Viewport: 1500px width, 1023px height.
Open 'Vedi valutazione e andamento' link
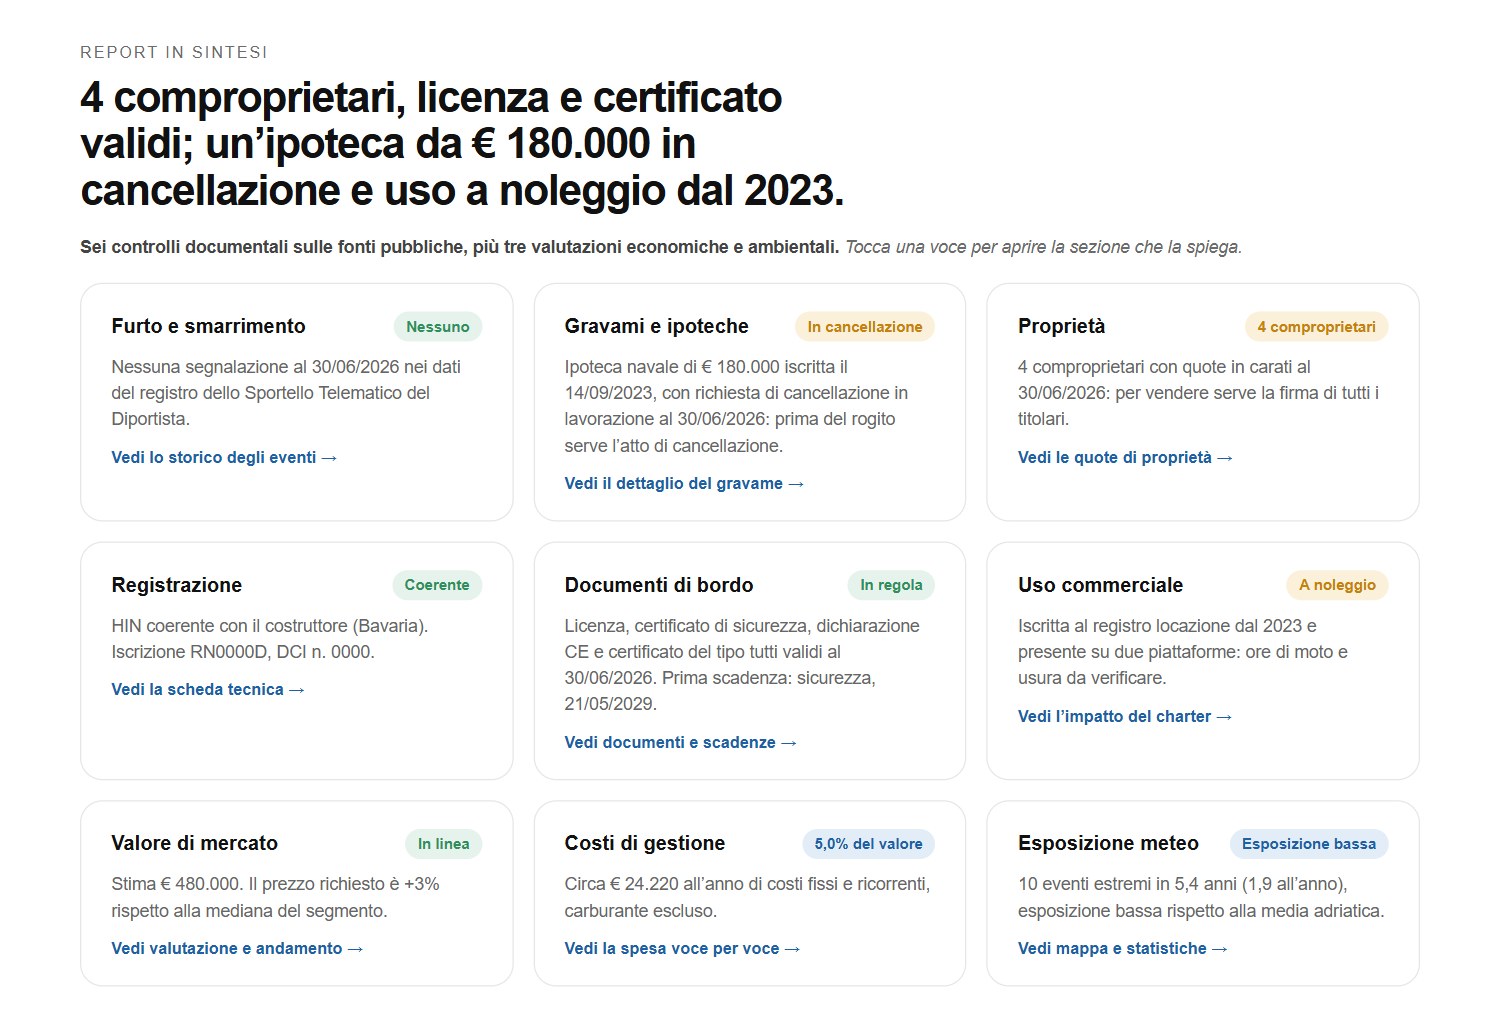coord(237,948)
